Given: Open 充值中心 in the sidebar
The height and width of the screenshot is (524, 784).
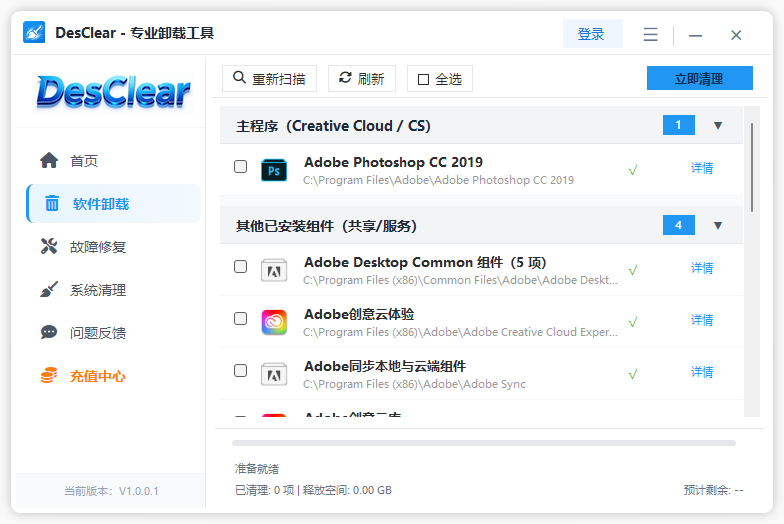Looking at the screenshot, I should click(x=113, y=376).
